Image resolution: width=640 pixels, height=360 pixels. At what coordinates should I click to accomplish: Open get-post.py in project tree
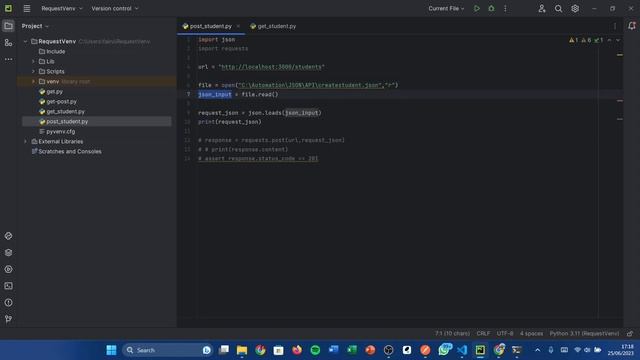point(58,101)
